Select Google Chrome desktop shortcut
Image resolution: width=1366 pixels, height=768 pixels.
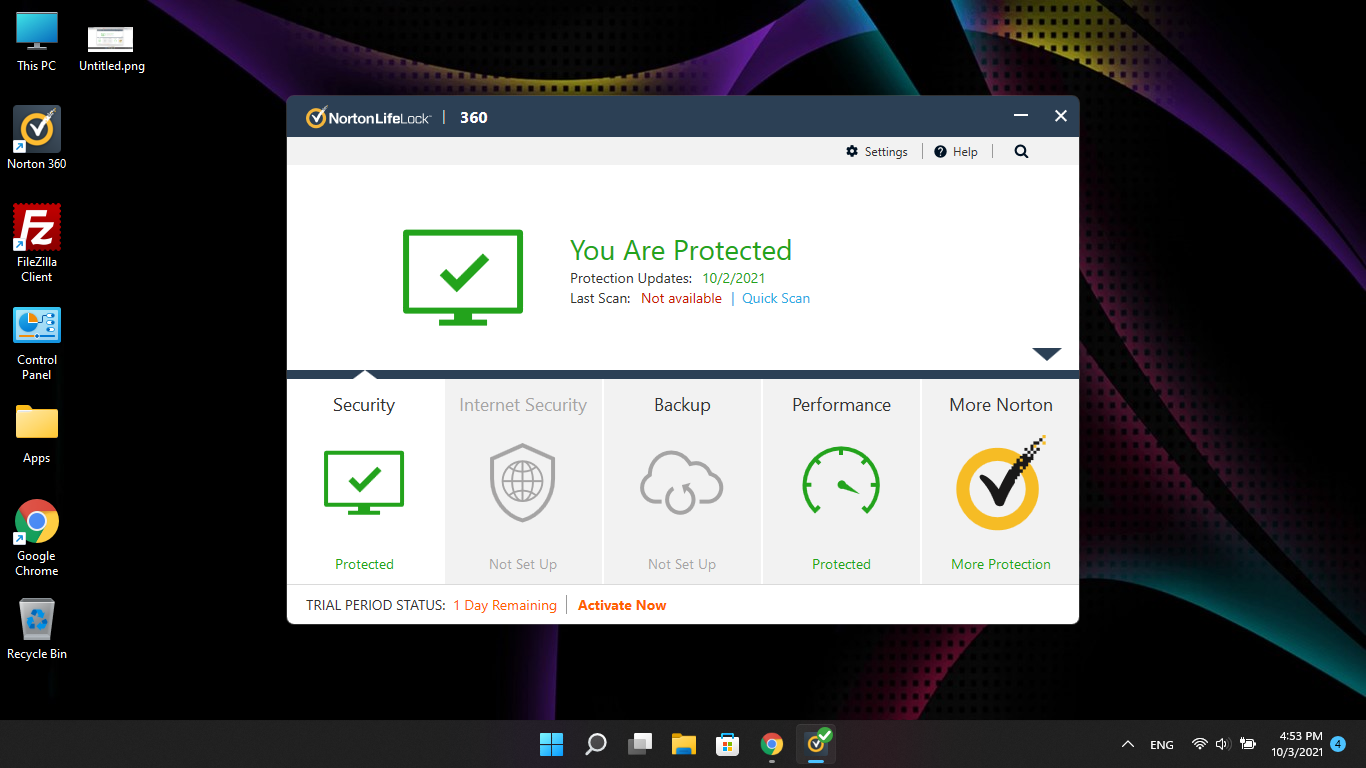click(x=37, y=538)
